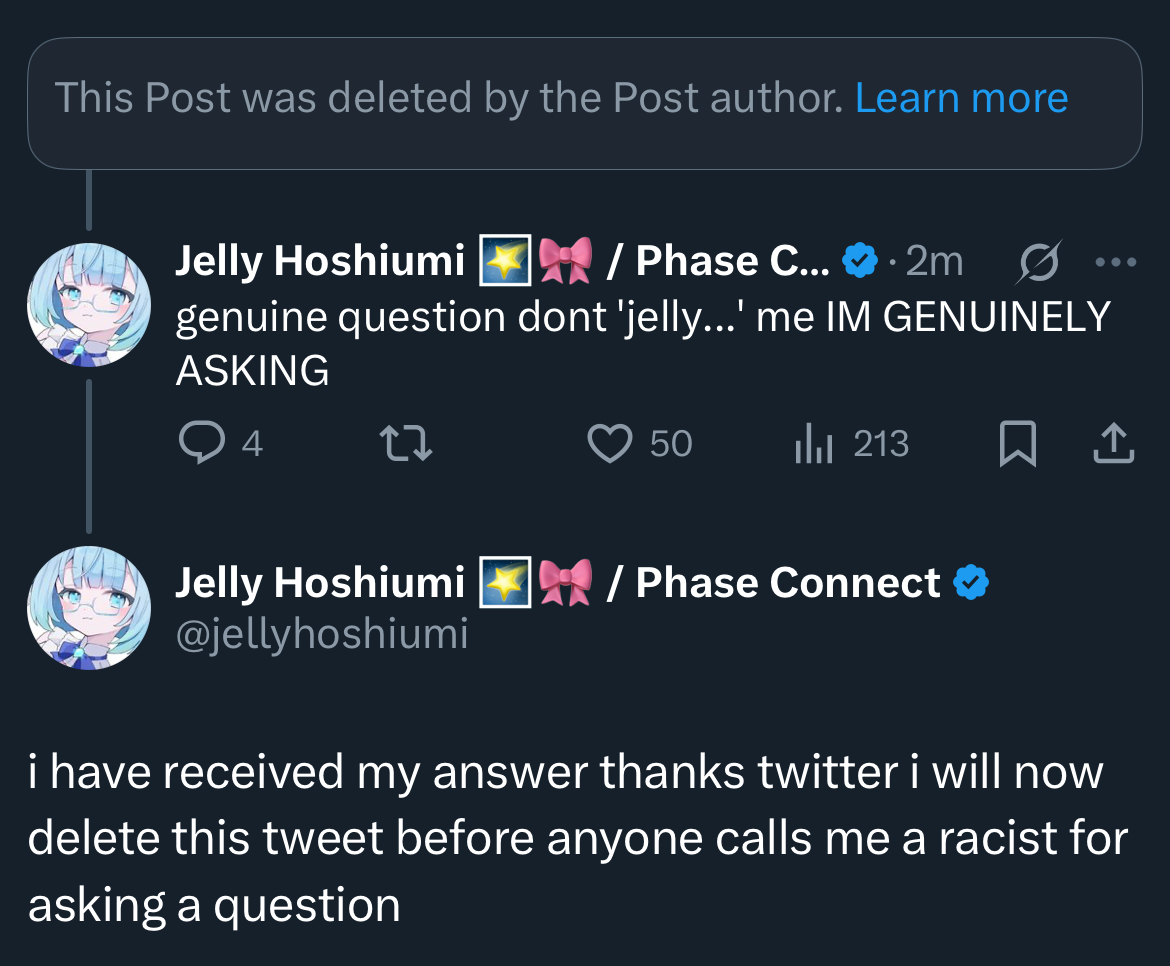This screenshot has width=1170, height=966.
Task: Click the verified badge next to Phase Connect
Action: tap(971, 583)
